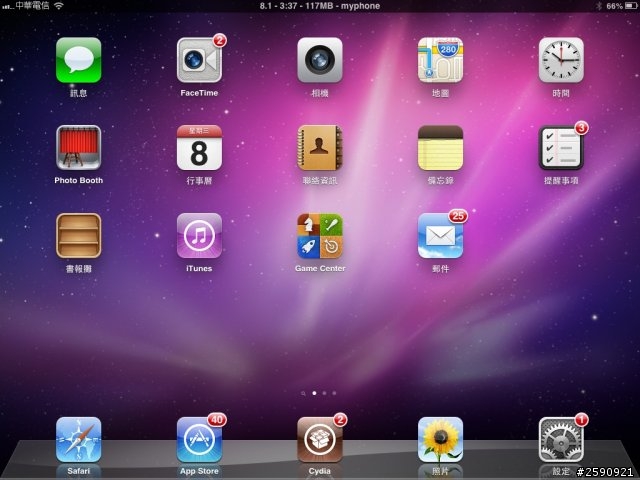Open the Camera app

(320, 60)
